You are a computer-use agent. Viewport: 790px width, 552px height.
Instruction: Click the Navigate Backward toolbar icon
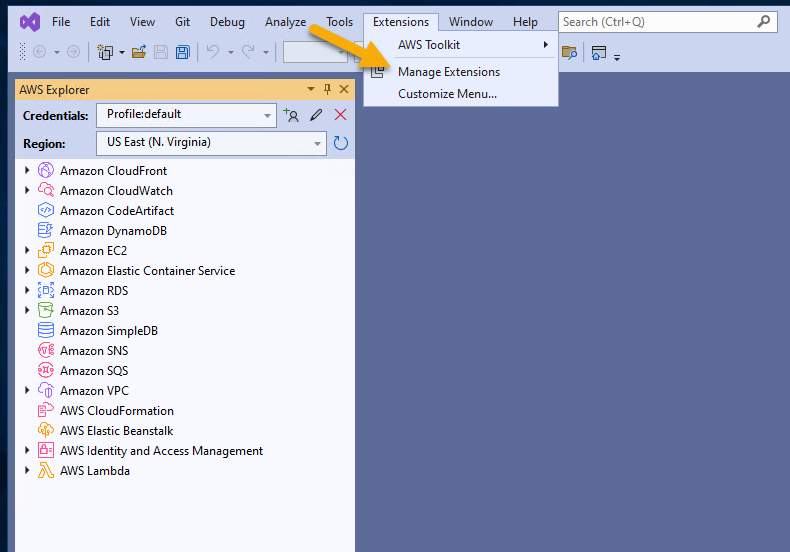[x=39, y=52]
